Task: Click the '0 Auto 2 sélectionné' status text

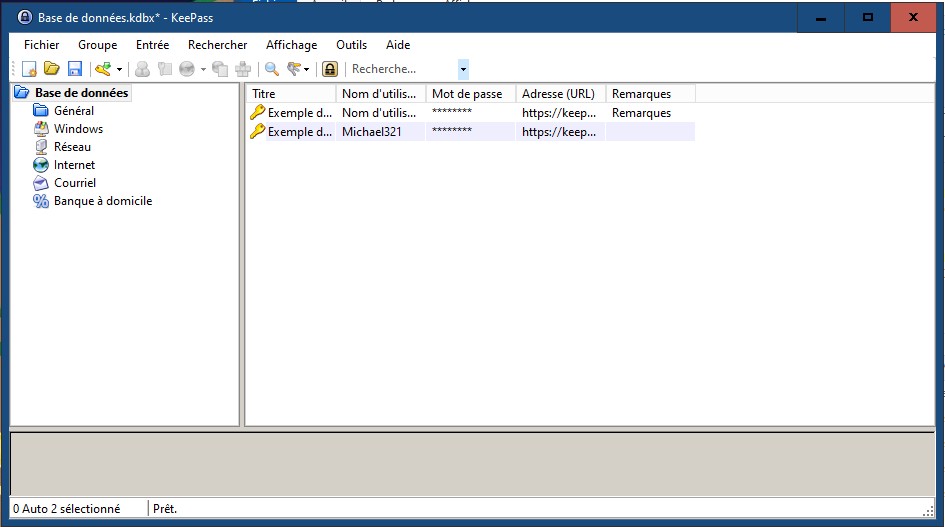Action: (x=67, y=509)
